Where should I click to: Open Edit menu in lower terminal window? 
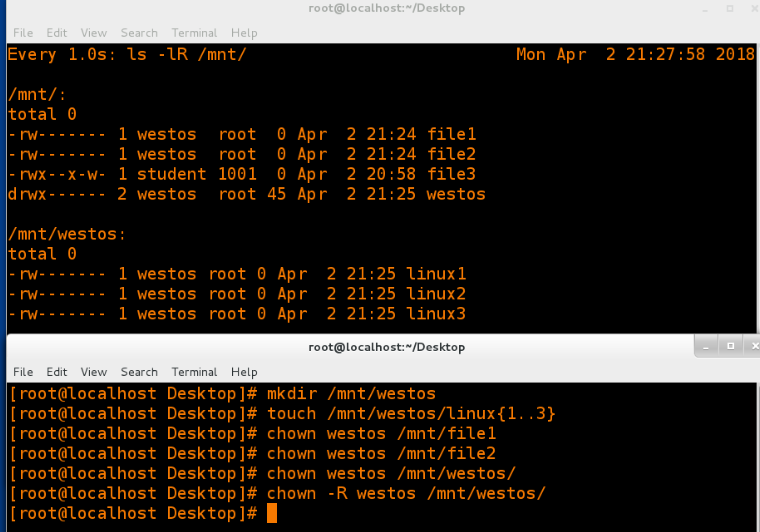click(56, 372)
